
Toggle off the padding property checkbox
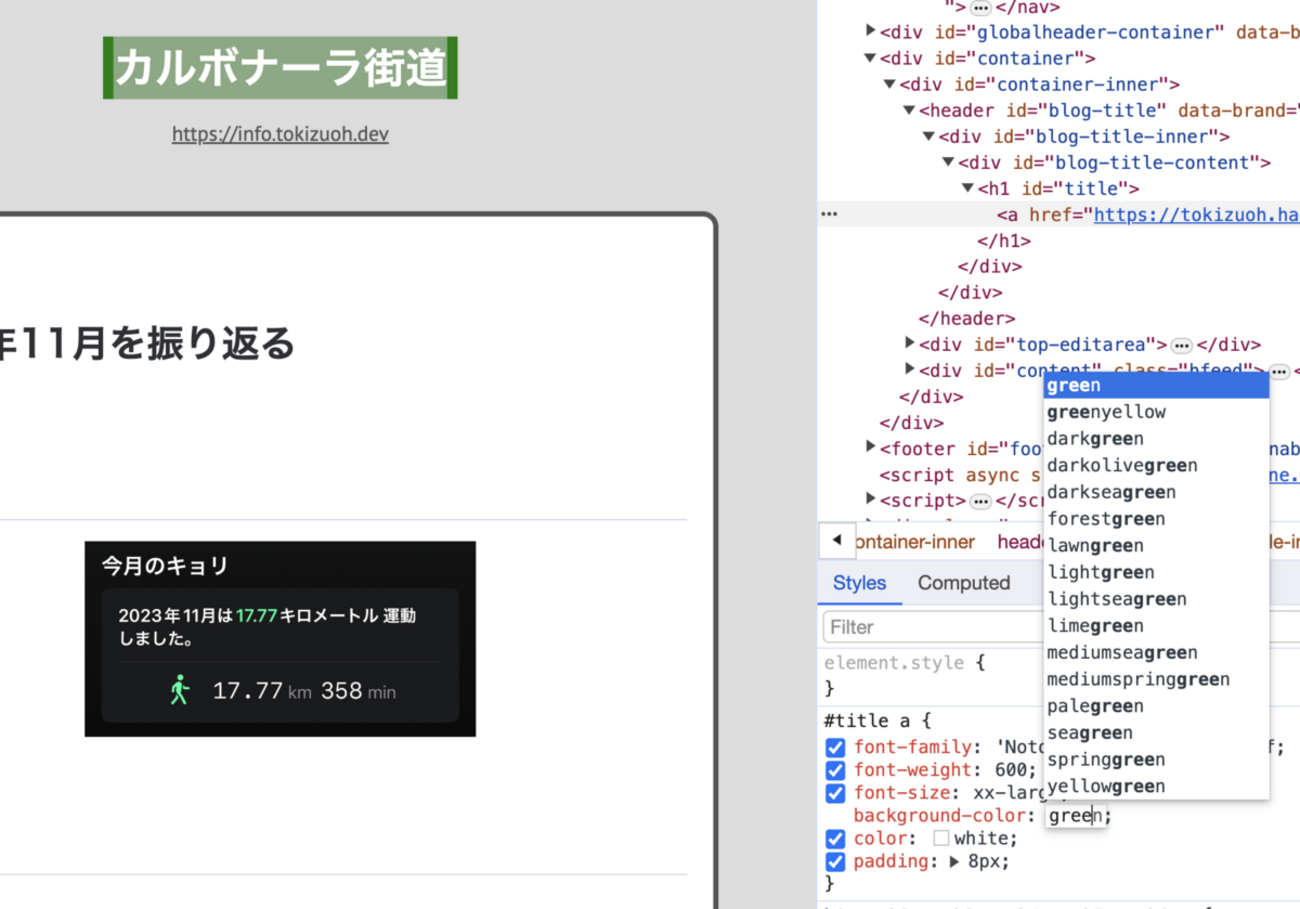tap(835, 863)
